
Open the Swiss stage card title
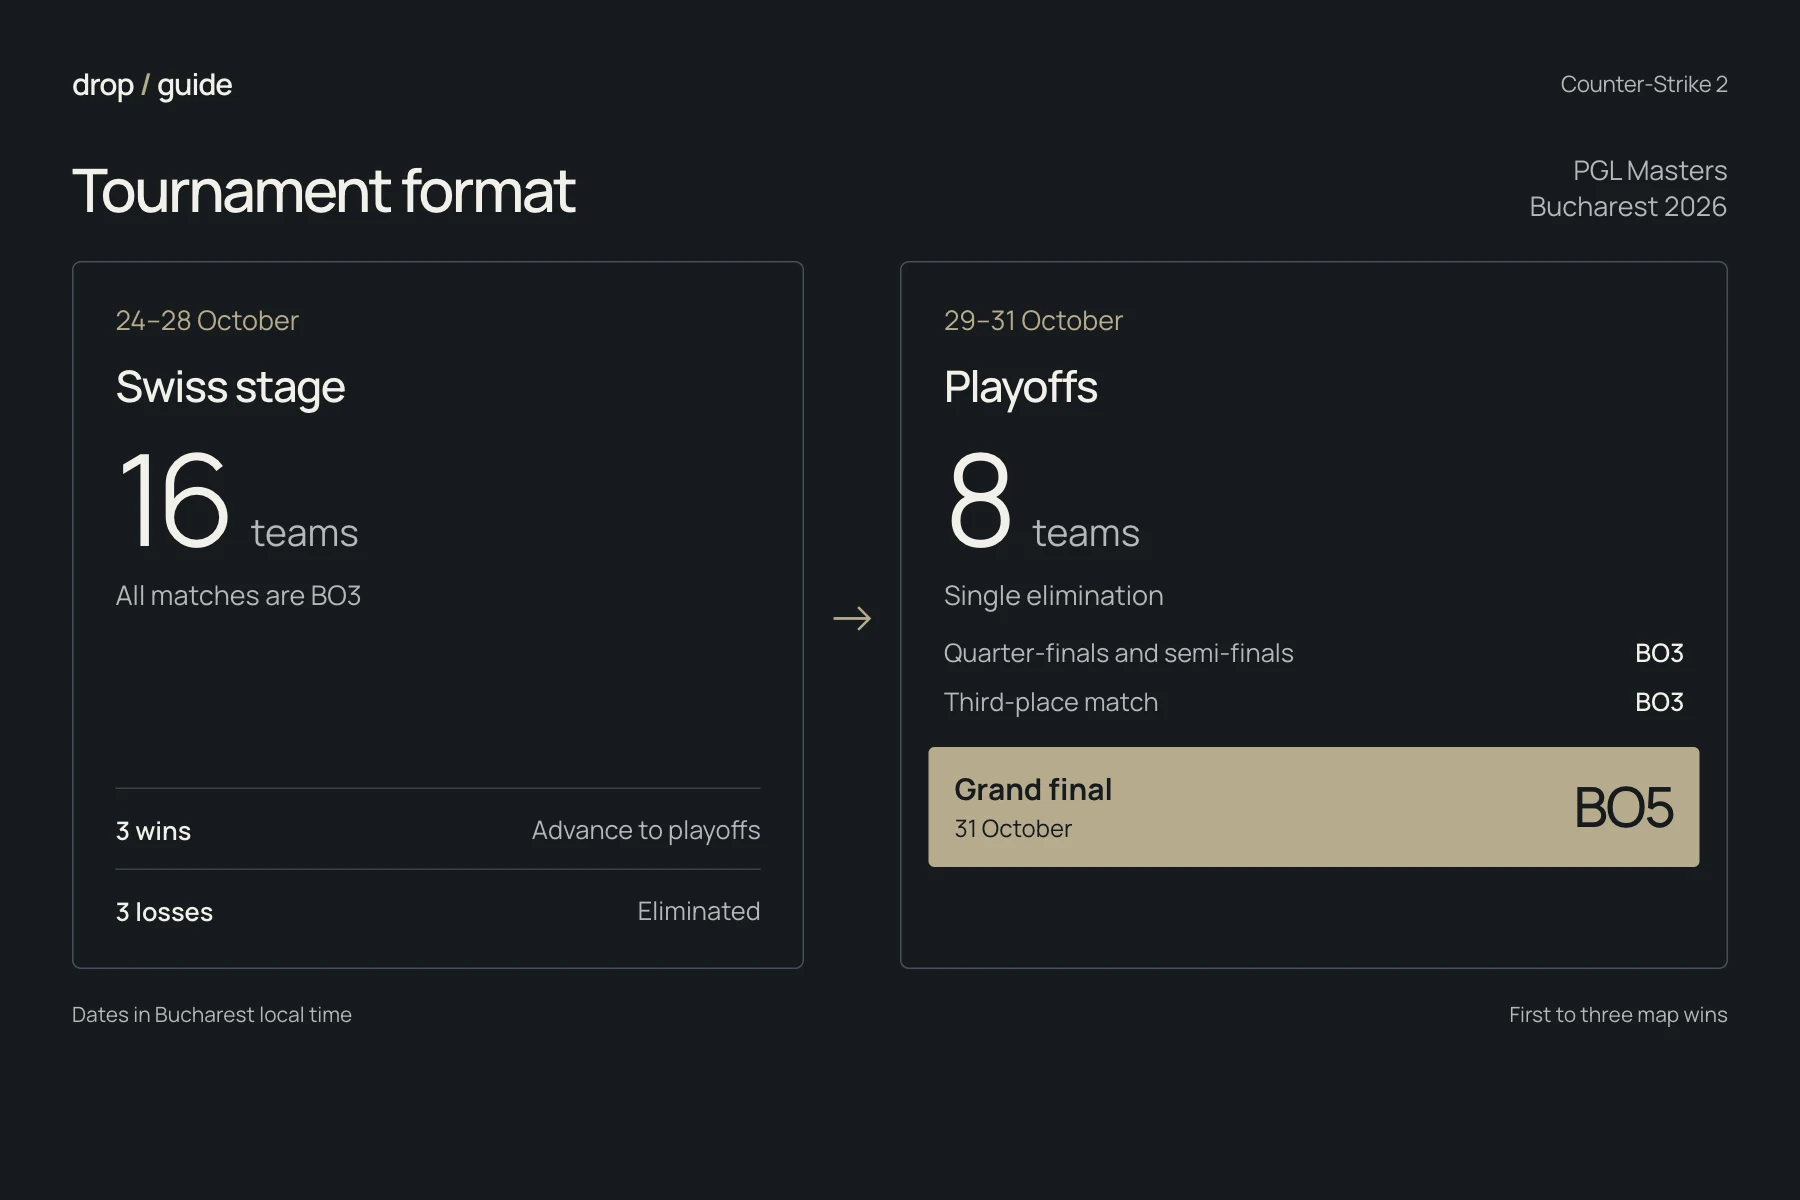(230, 387)
